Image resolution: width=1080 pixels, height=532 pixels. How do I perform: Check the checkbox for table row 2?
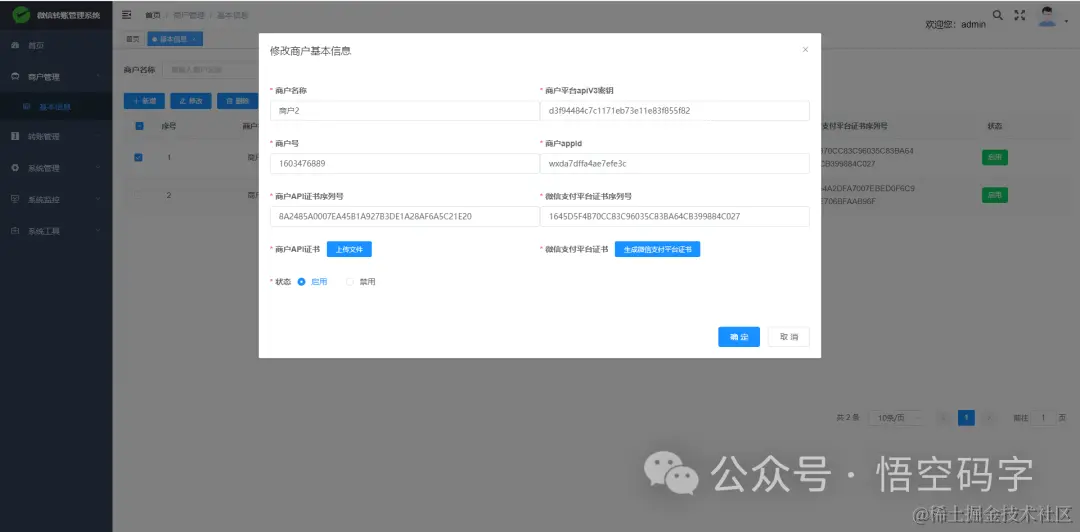point(138,196)
